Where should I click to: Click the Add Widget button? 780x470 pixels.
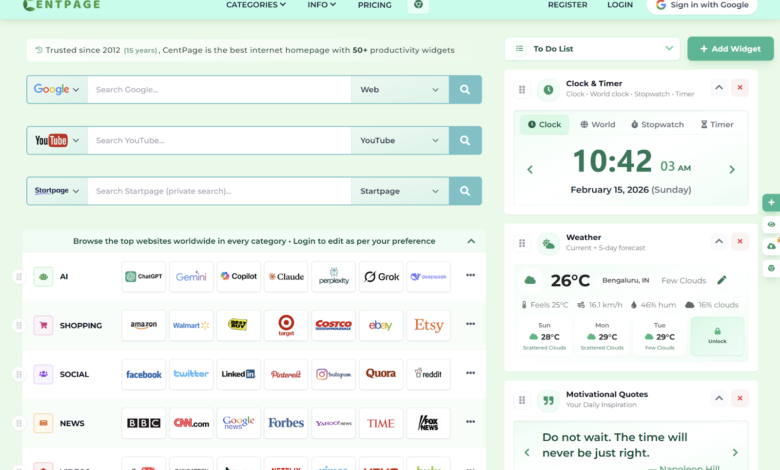(x=730, y=48)
